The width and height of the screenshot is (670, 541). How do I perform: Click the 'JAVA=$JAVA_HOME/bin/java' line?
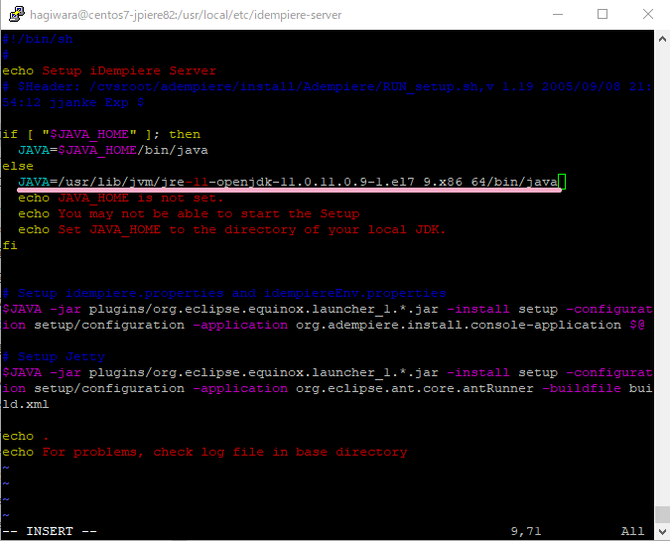113,150
